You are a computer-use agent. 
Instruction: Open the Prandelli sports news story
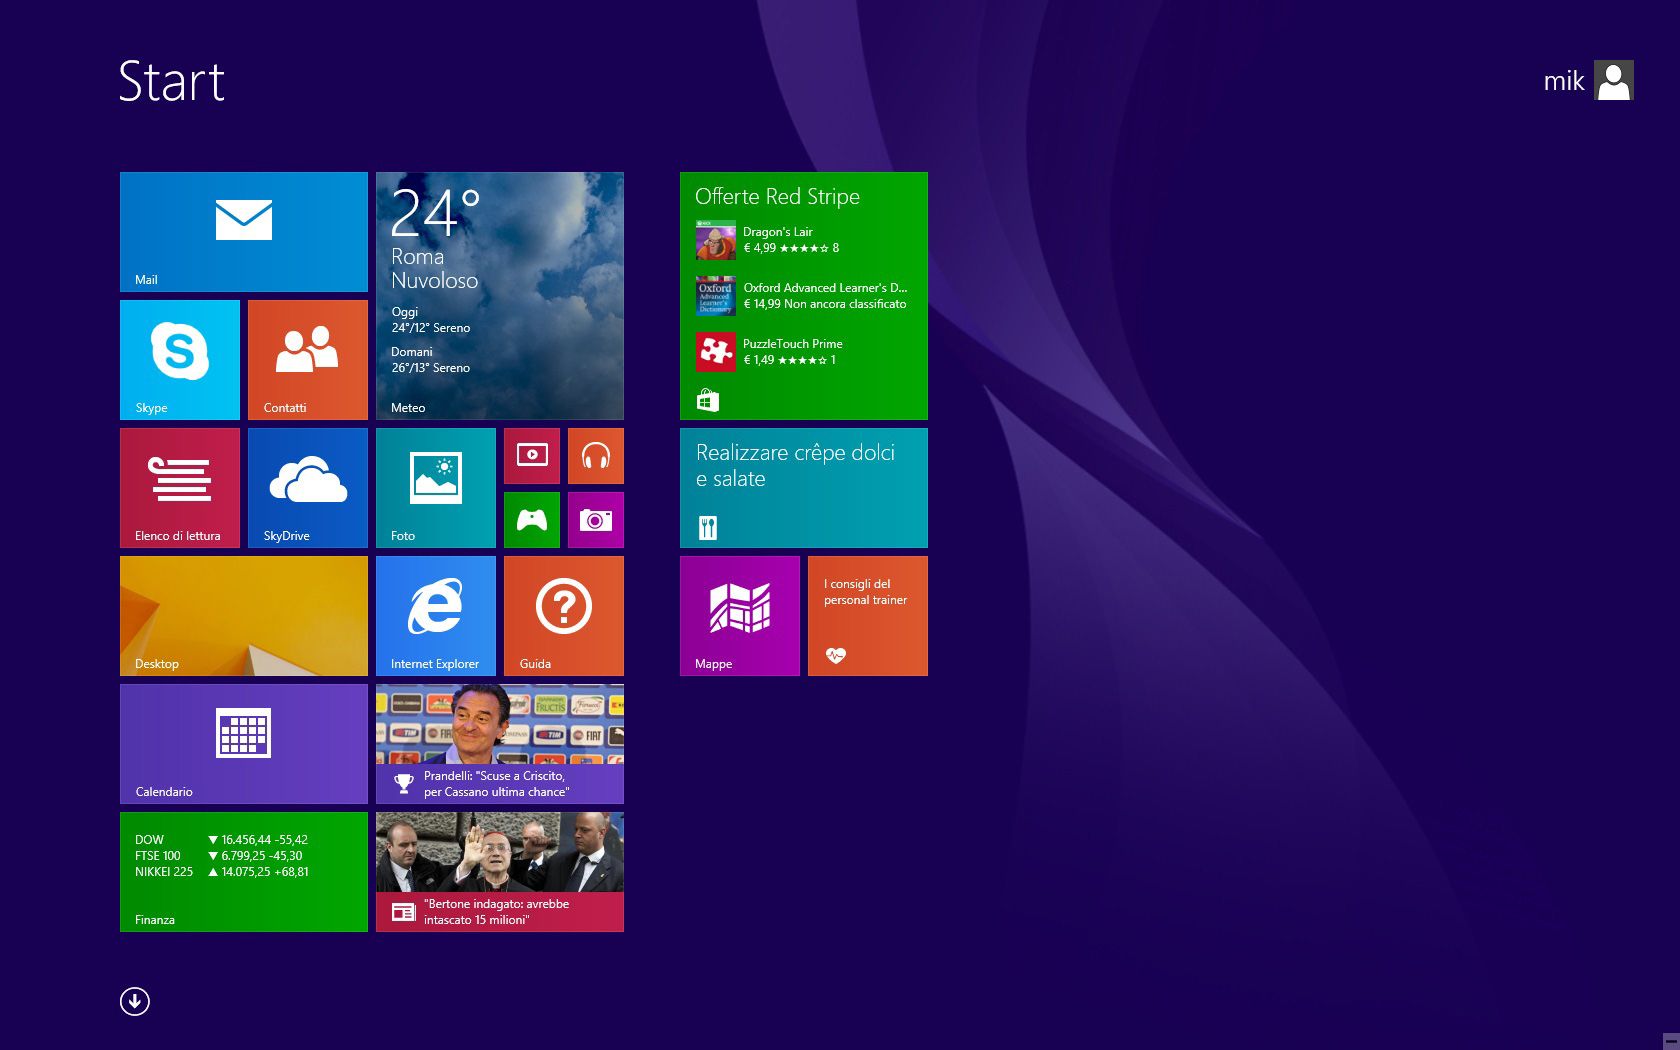click(x=499, y=744)
